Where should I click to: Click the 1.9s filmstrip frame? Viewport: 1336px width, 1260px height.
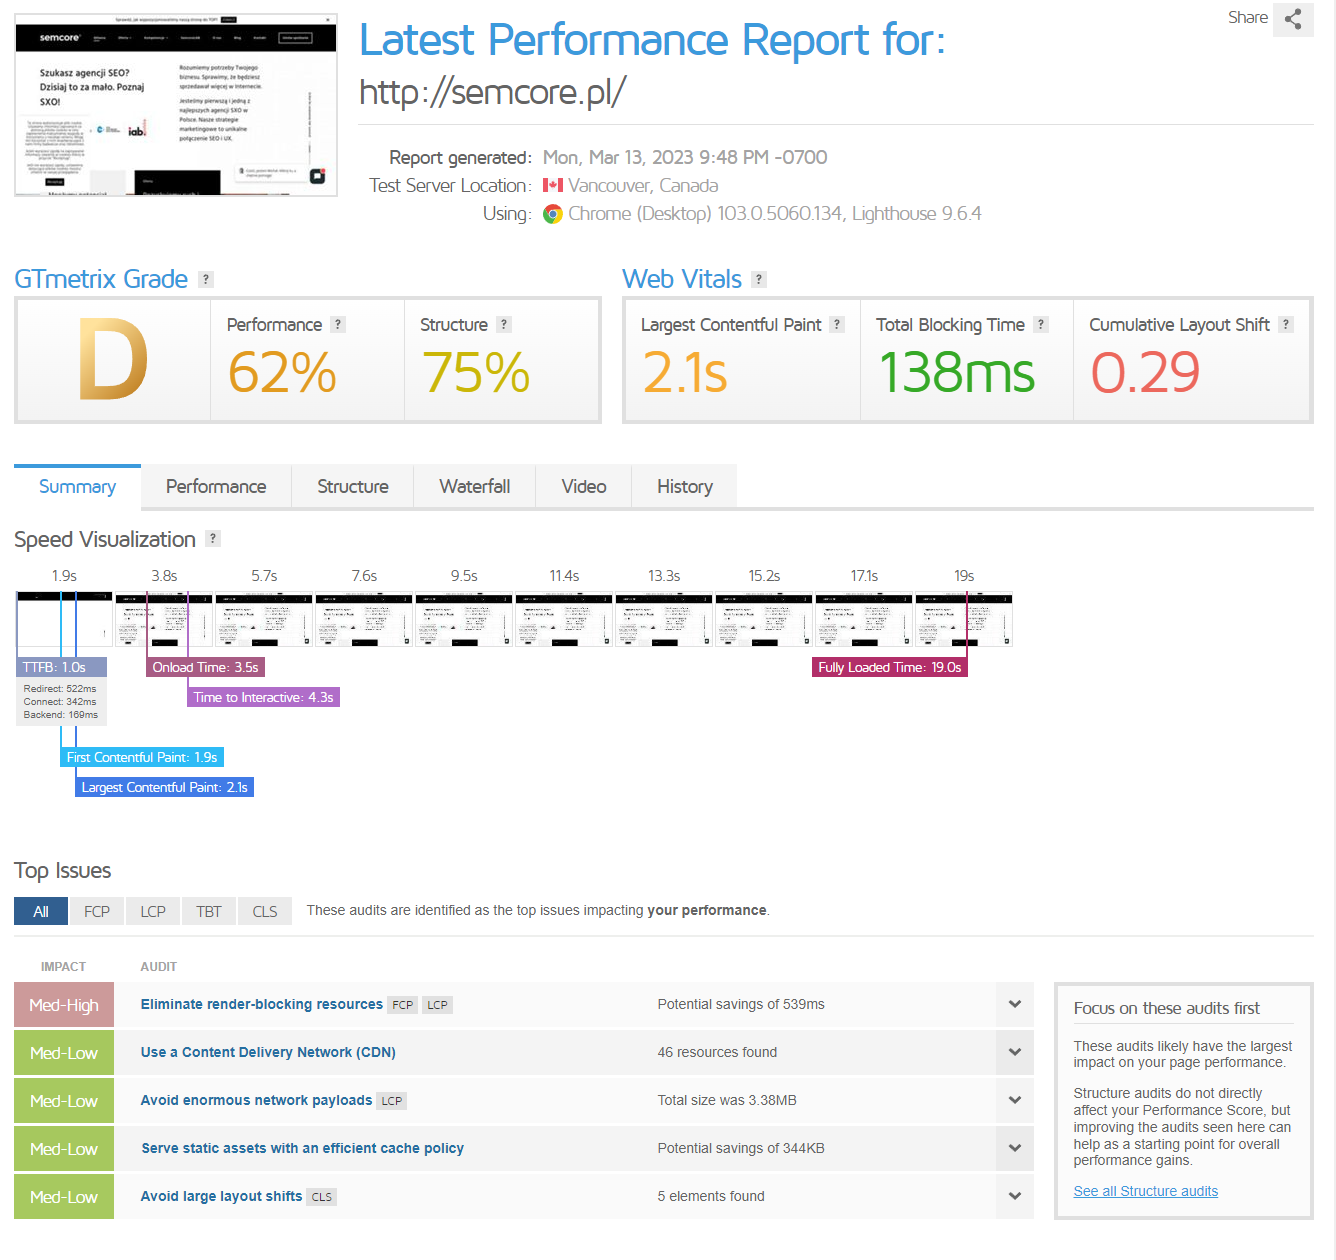point(64,620)
